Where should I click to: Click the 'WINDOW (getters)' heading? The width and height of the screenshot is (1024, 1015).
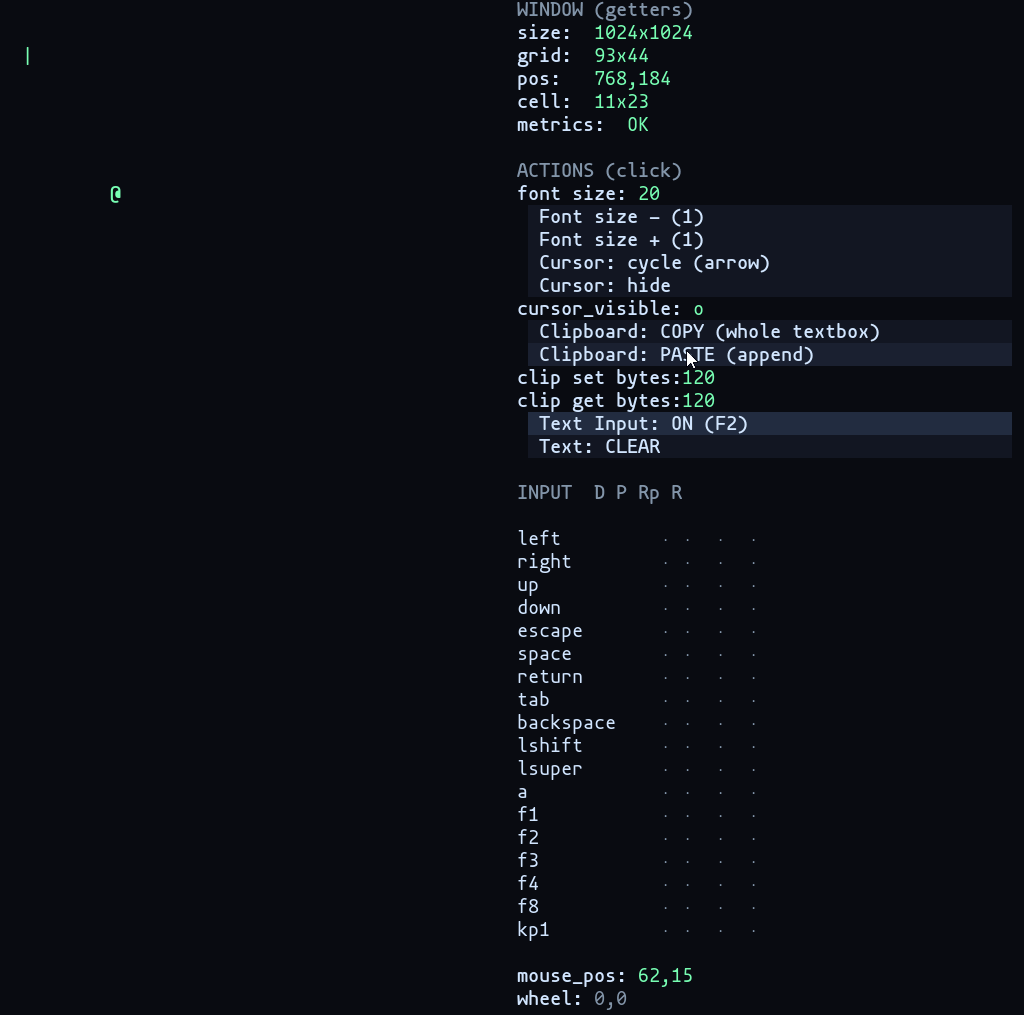tap(605, 10)
